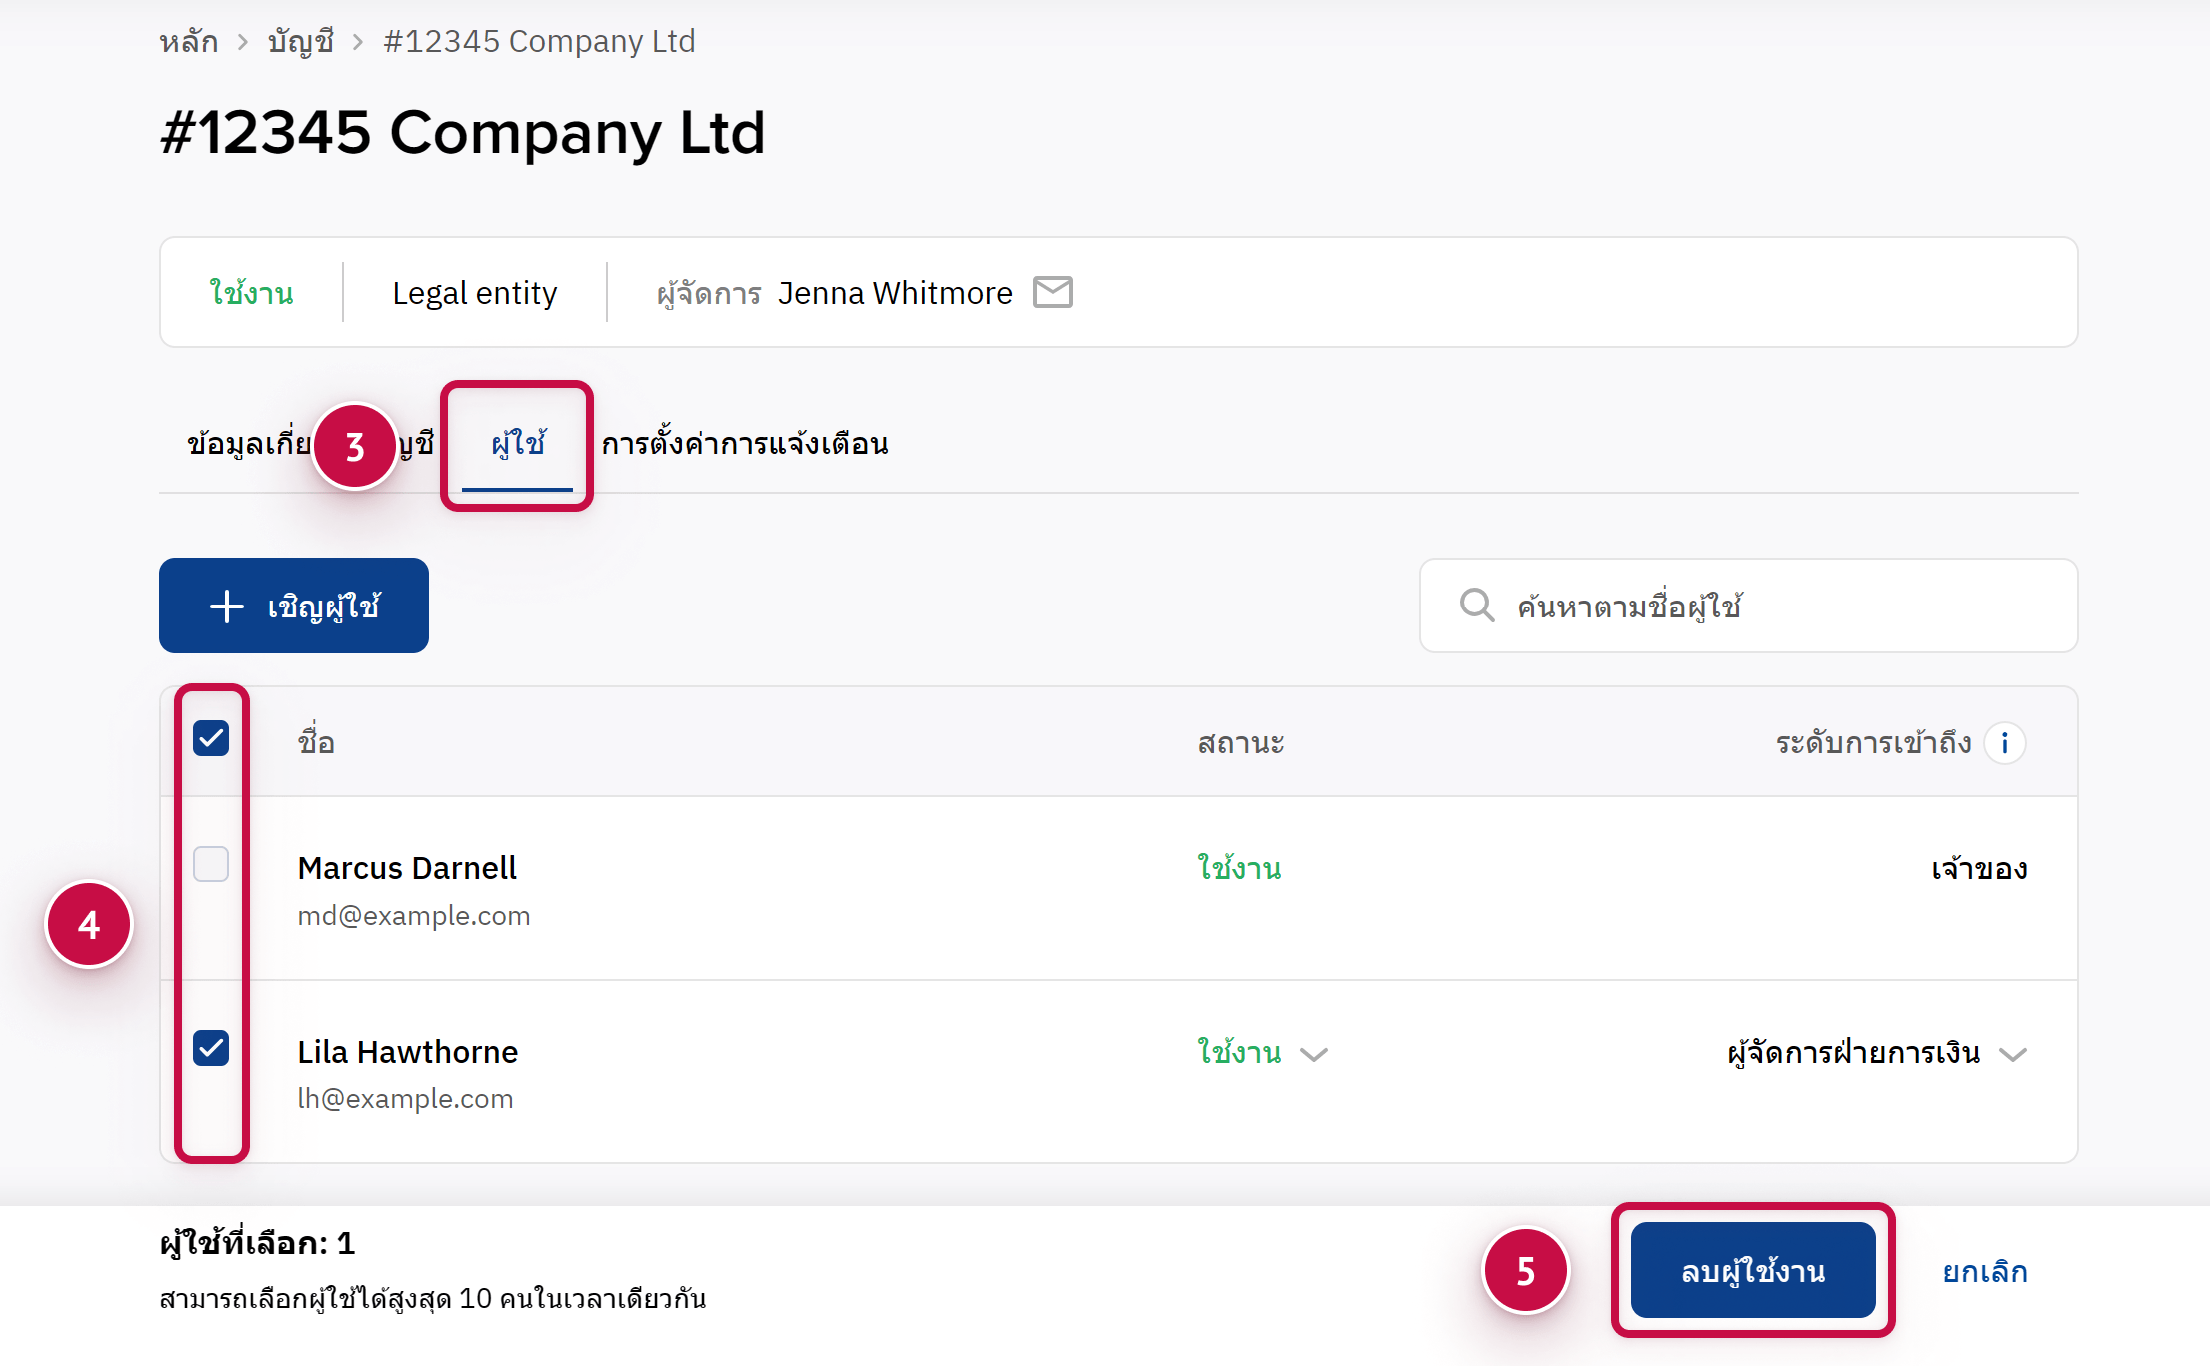This screenshot has width=2210, height=1366.
Task: Click the access level info icon
Action: pos(2004,743)
